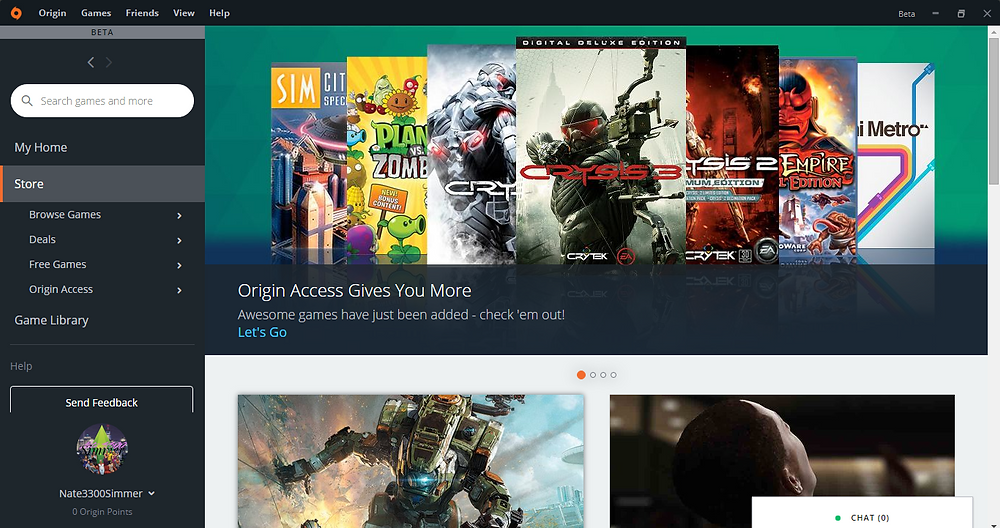
Task: Open the CHAT (0) panel
Action: pyautogui.click(x=862, y=513)
